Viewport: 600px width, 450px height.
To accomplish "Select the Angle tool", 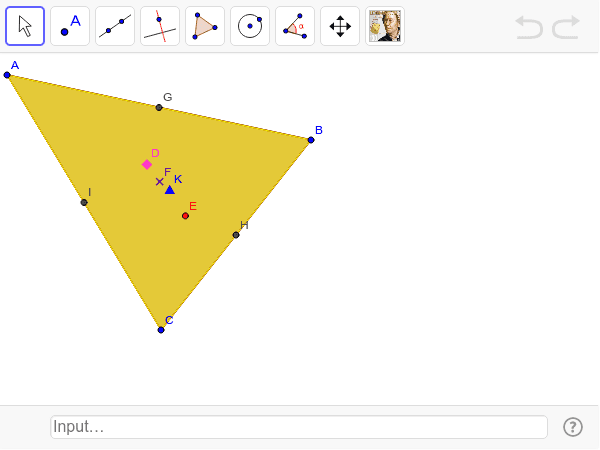I will click(x=295, y=26).
